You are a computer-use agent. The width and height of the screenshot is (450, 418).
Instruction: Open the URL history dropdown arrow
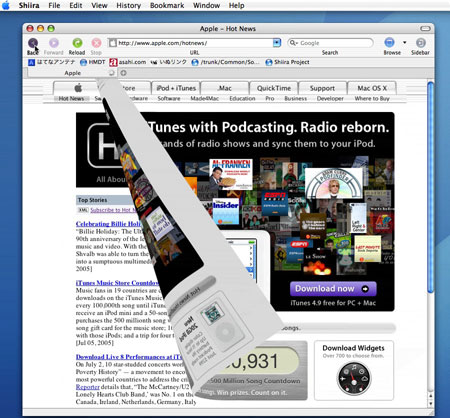point(277,43)
